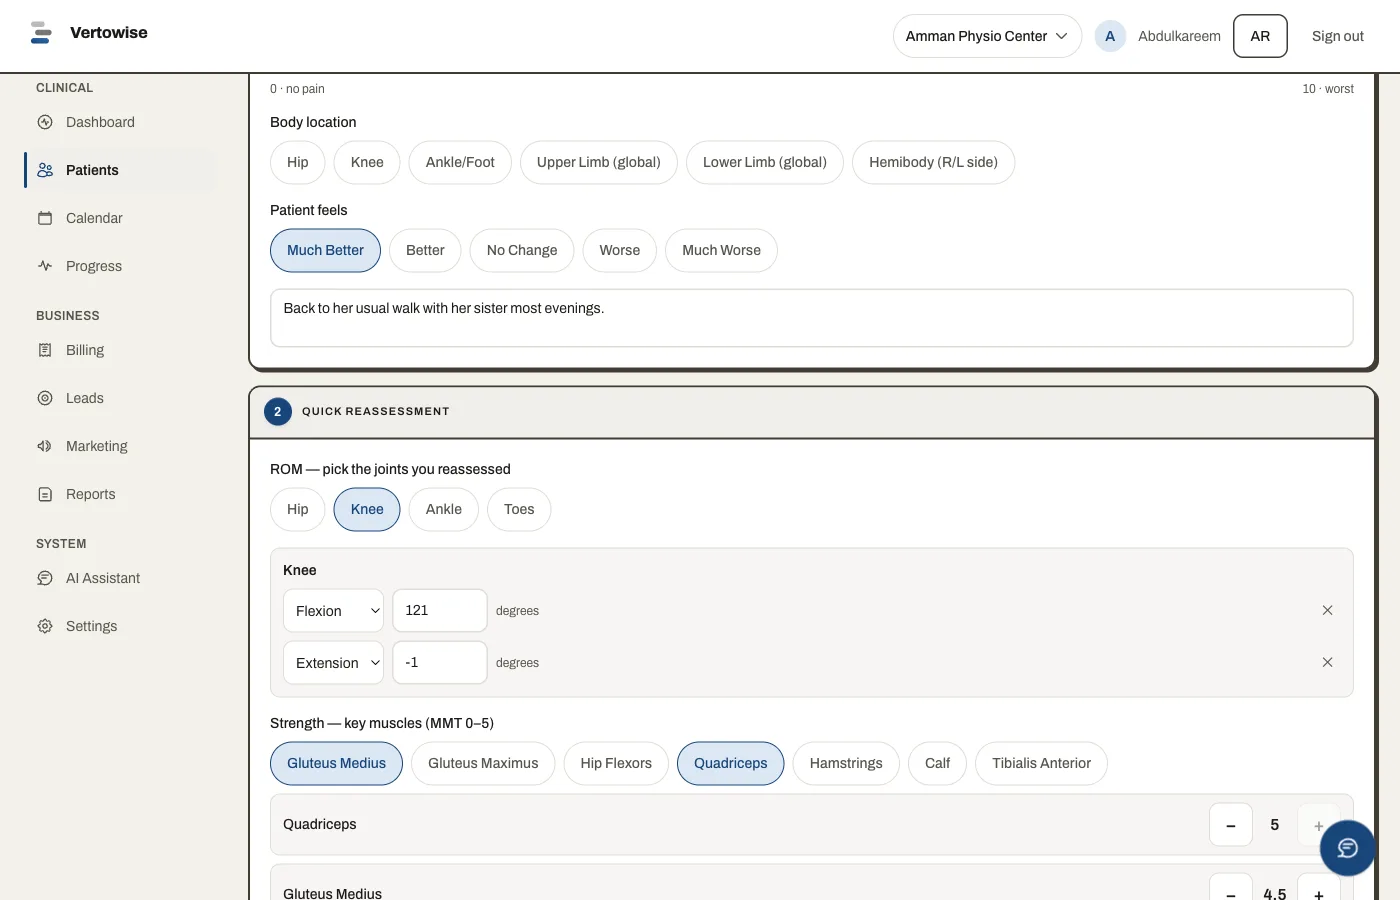Viewport: 1400px width, 900px height.
Task: Open the Extension movement dropdown
Action: pyautogui.click(x=333, y=663)
